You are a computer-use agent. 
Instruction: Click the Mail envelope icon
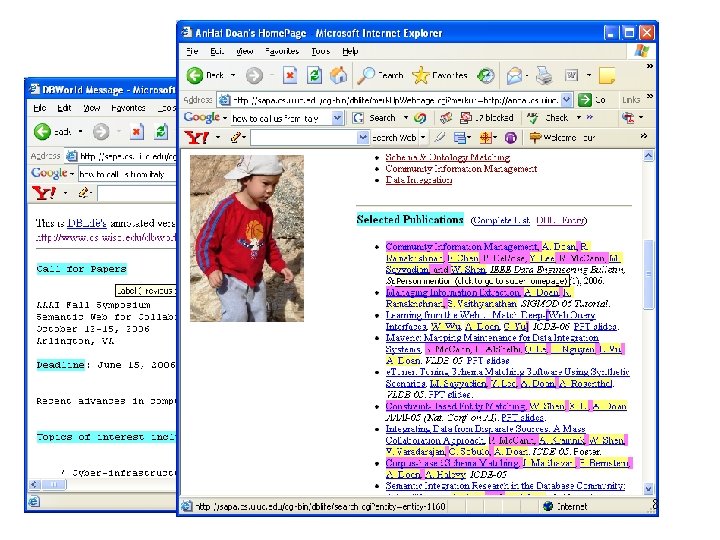coord(514,75)
